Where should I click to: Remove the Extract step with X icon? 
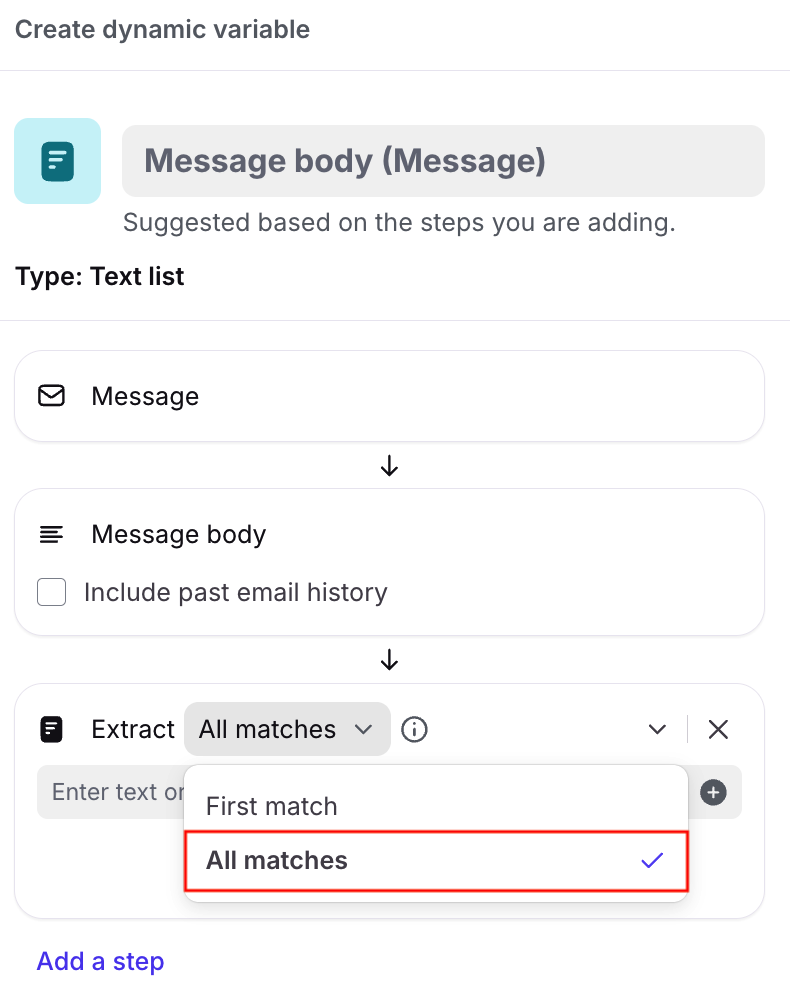718,729
